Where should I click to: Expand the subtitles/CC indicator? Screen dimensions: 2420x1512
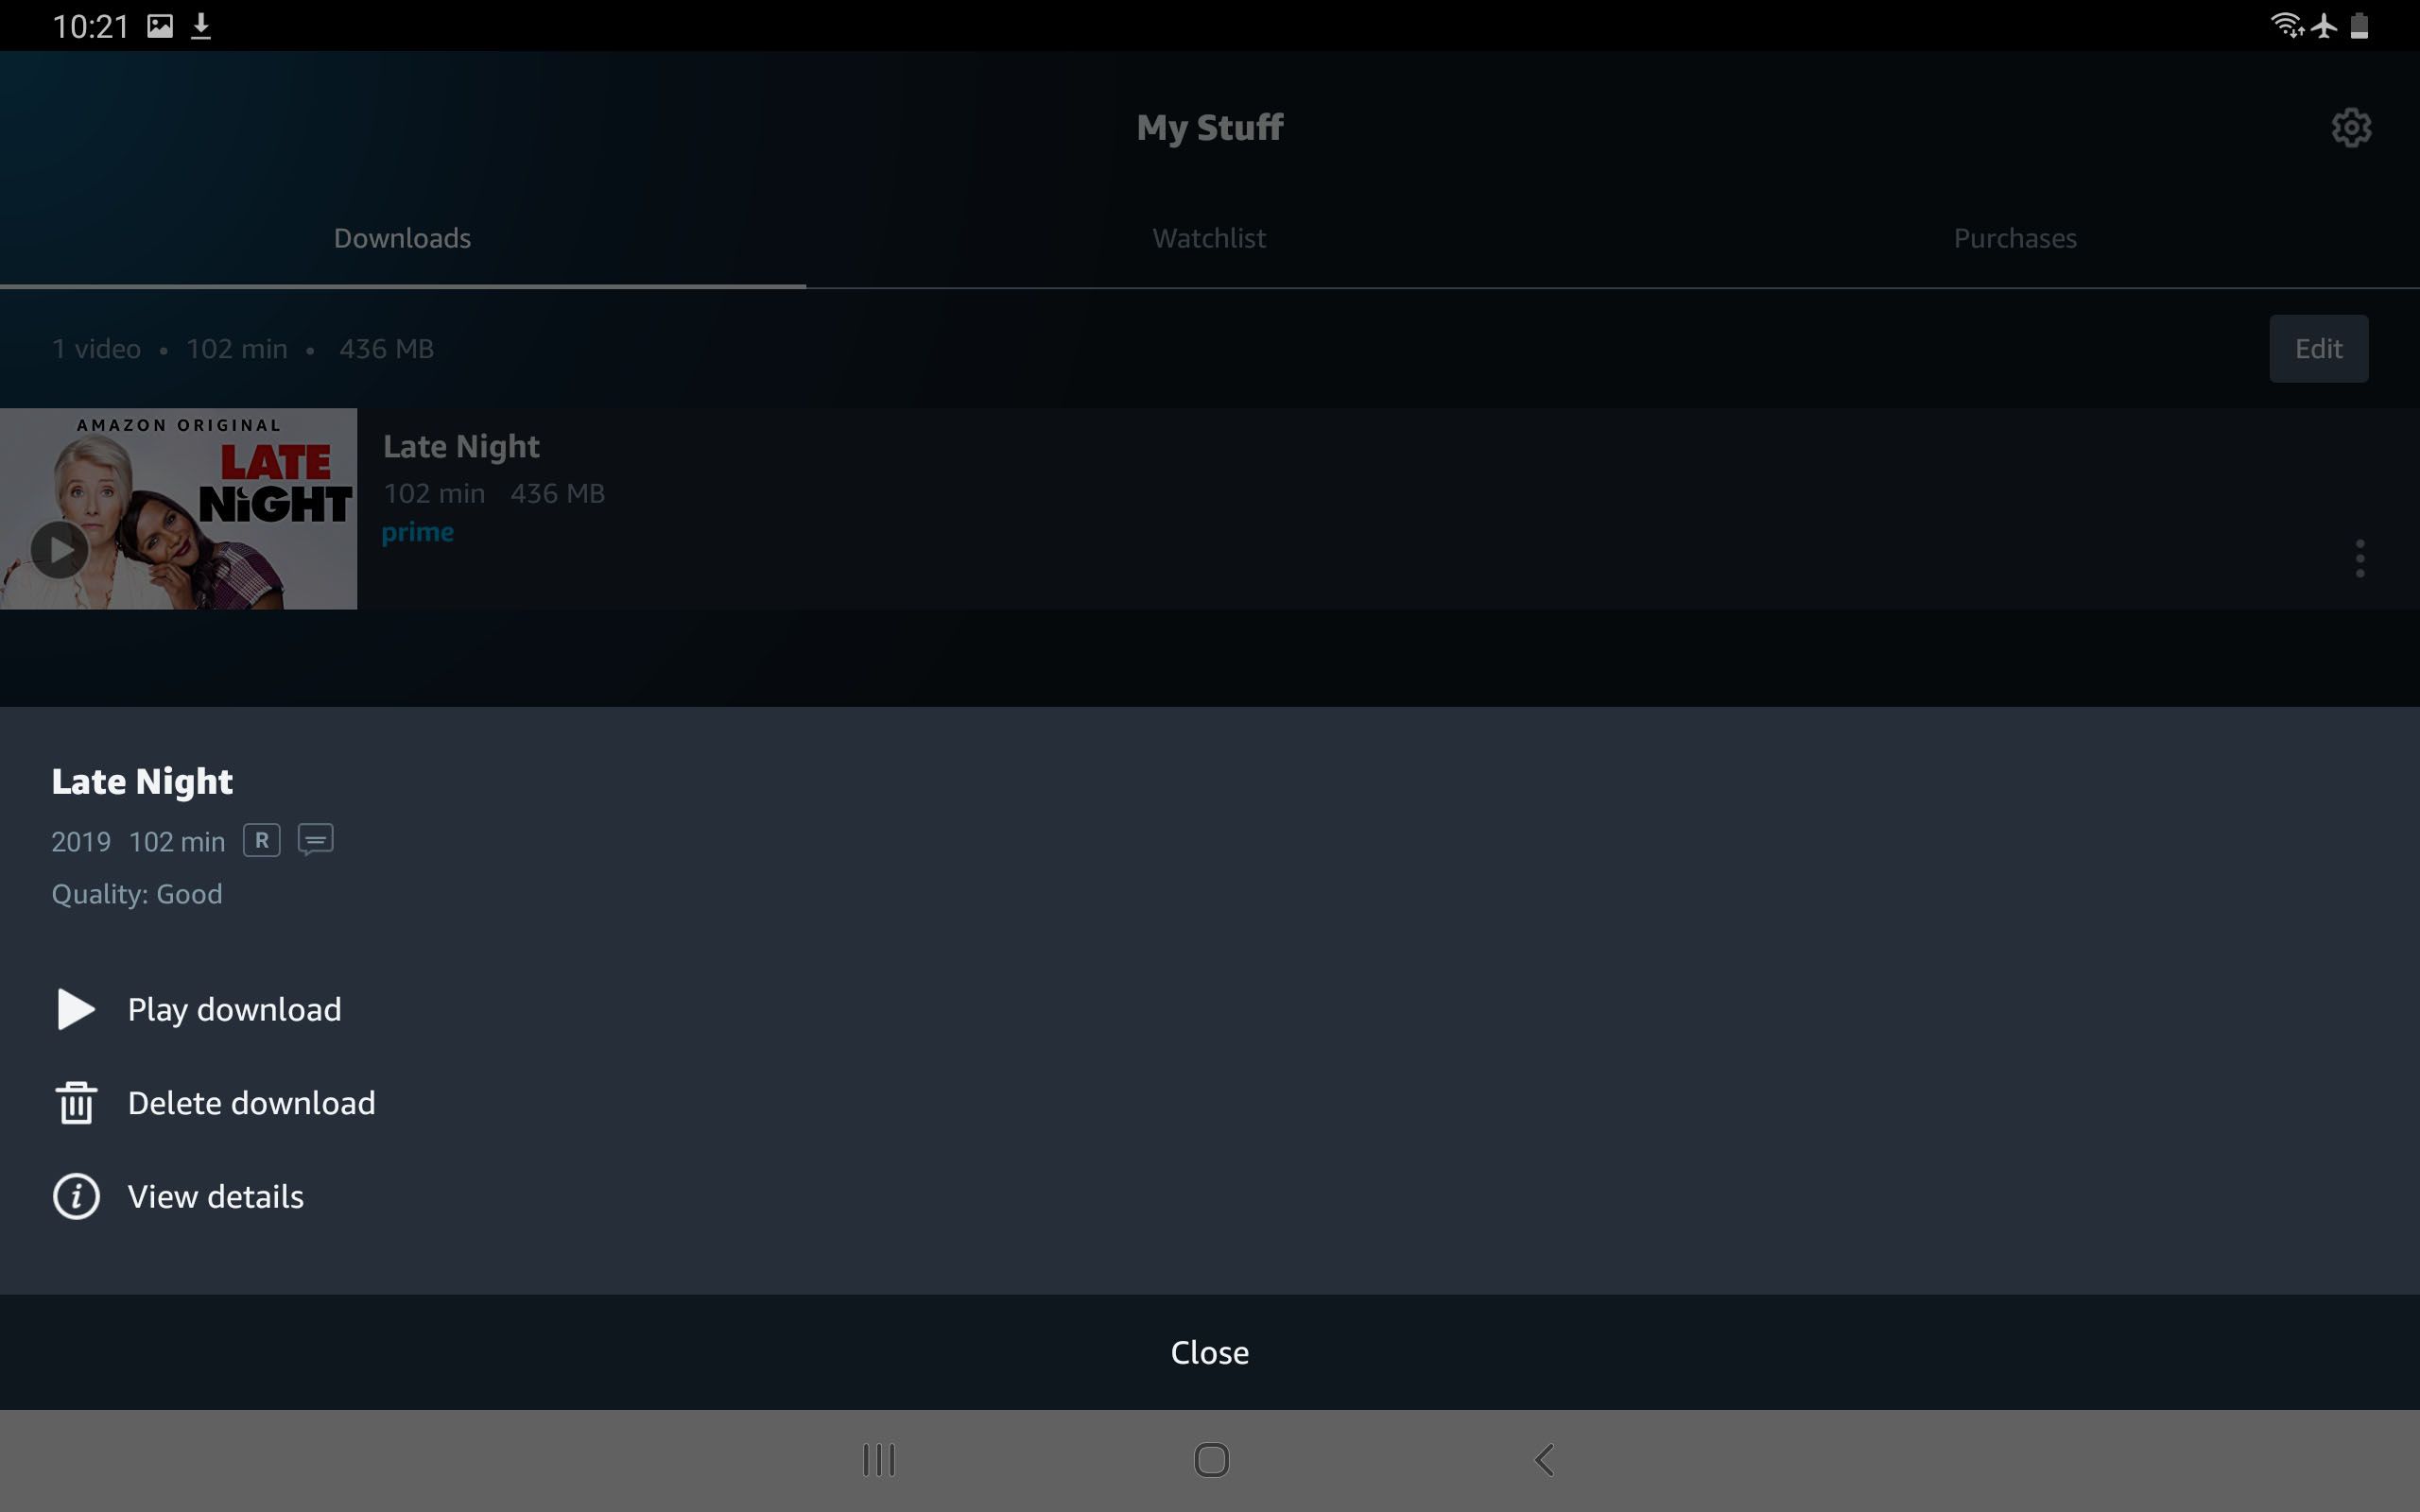(314, 841)
